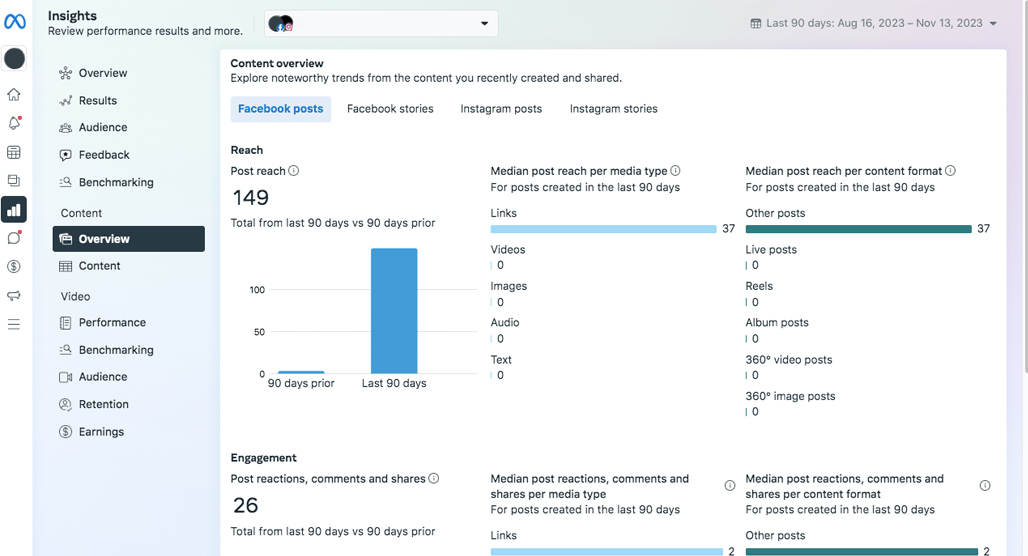Click the account dropdown caret arrow
Screen dimensions: 1028x556
[x=484, y=24]
